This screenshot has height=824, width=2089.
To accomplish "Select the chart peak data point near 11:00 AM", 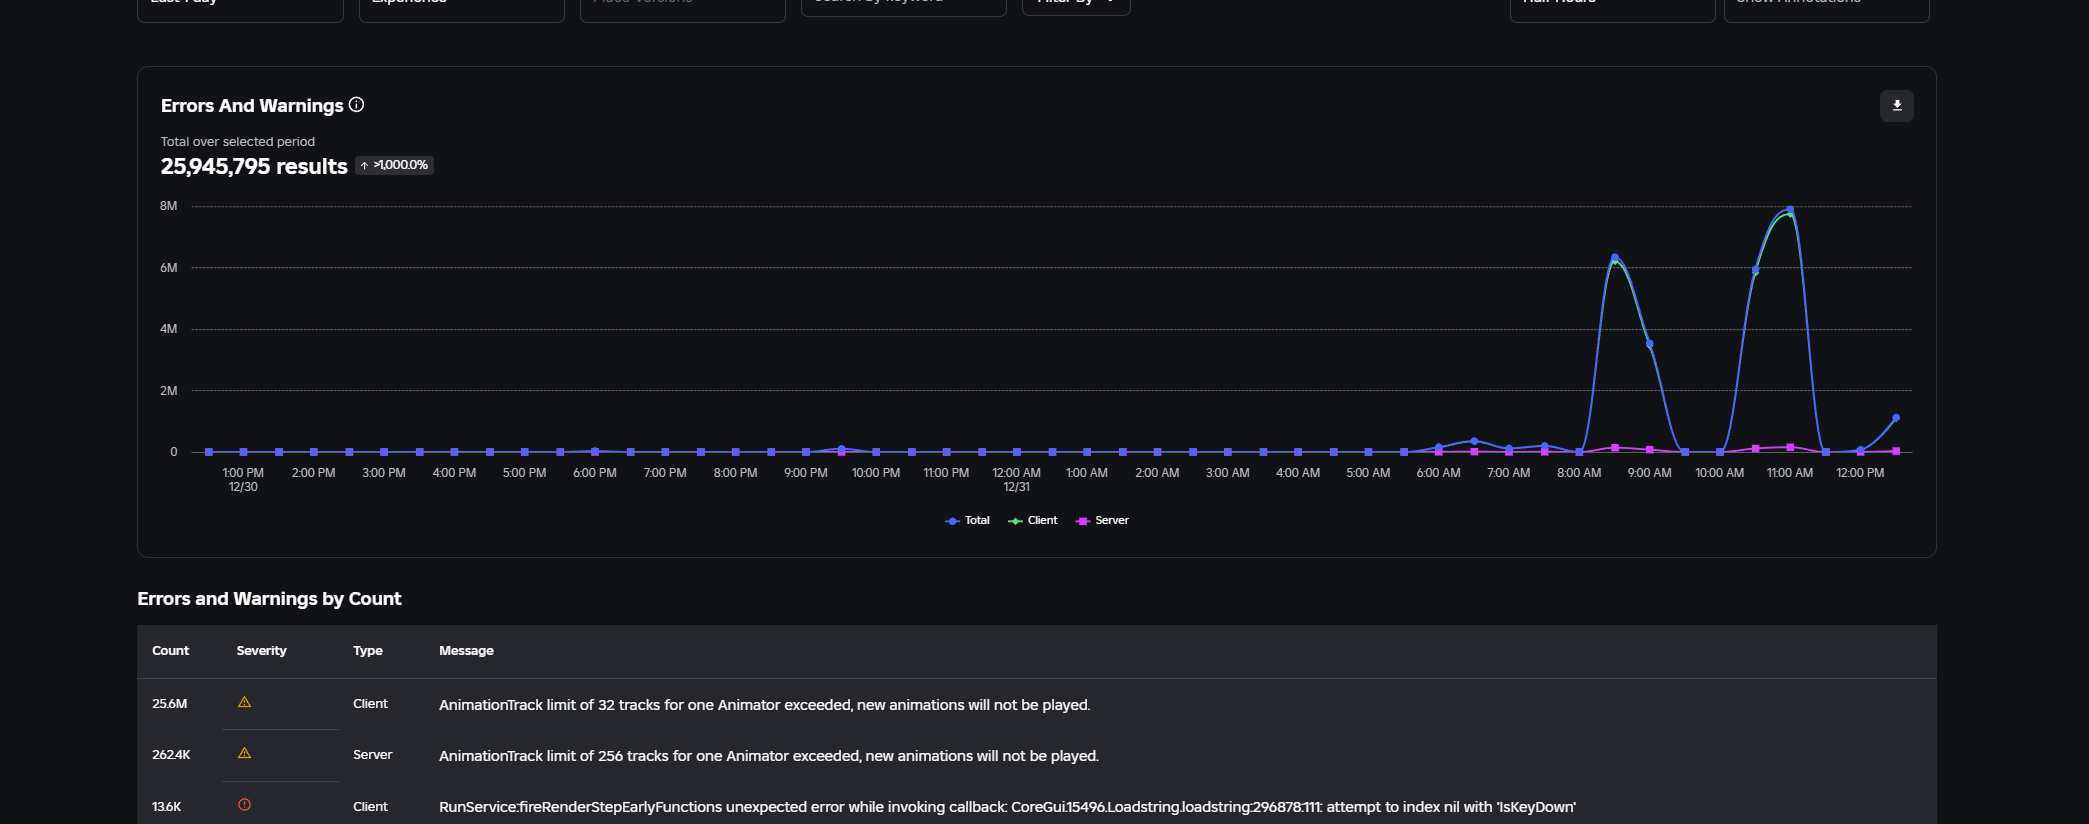I will click(1790, 210).
